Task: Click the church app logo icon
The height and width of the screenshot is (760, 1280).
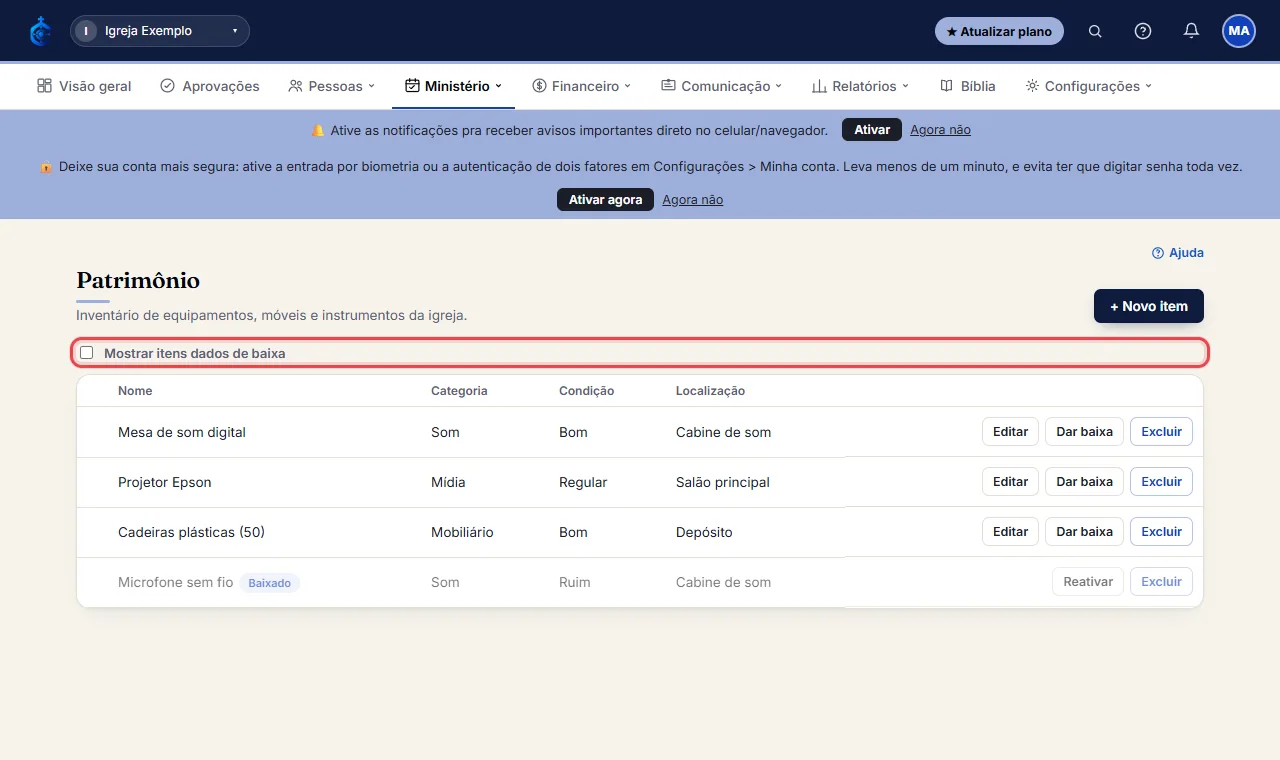Action: [x=40, y=31]
